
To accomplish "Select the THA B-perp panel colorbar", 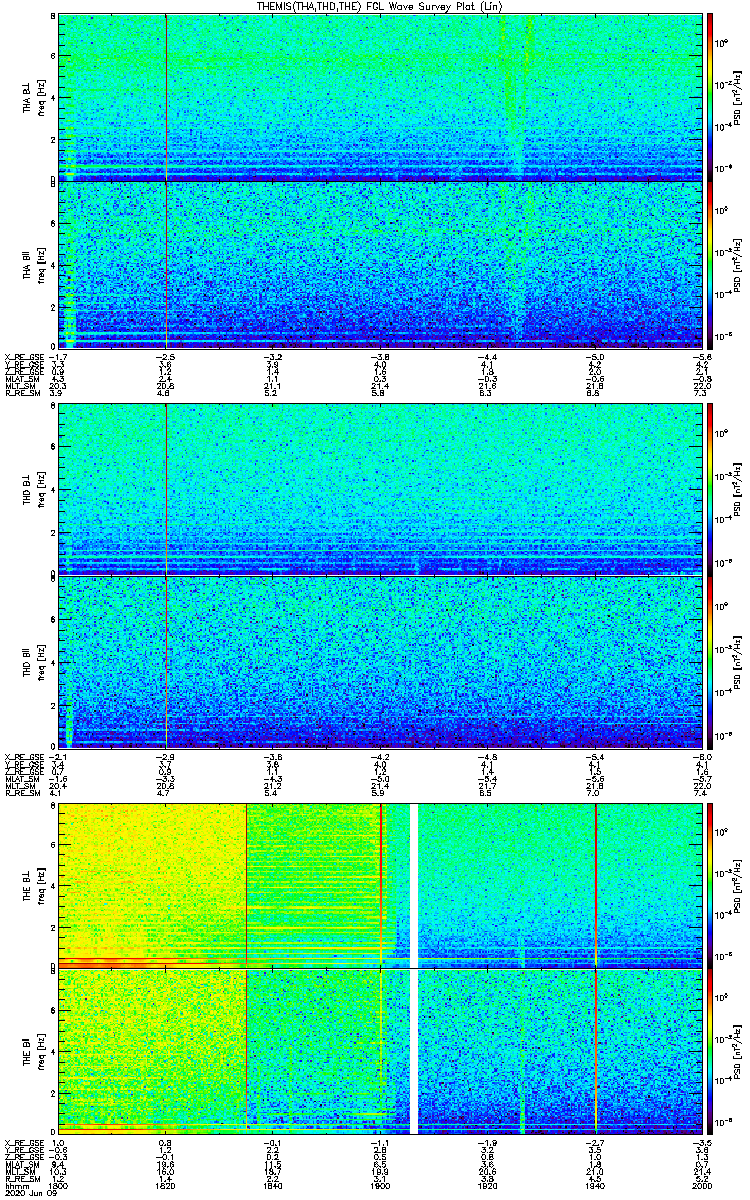I will pos(710,96).
